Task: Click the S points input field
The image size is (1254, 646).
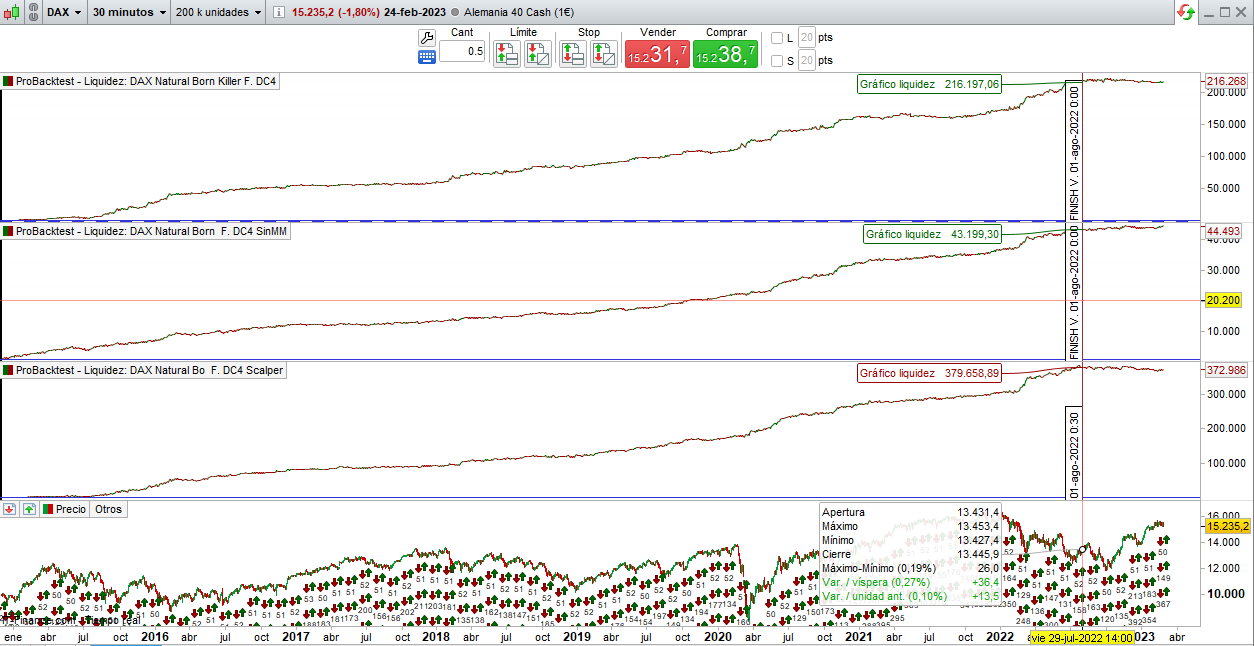Action: point(806,61)
